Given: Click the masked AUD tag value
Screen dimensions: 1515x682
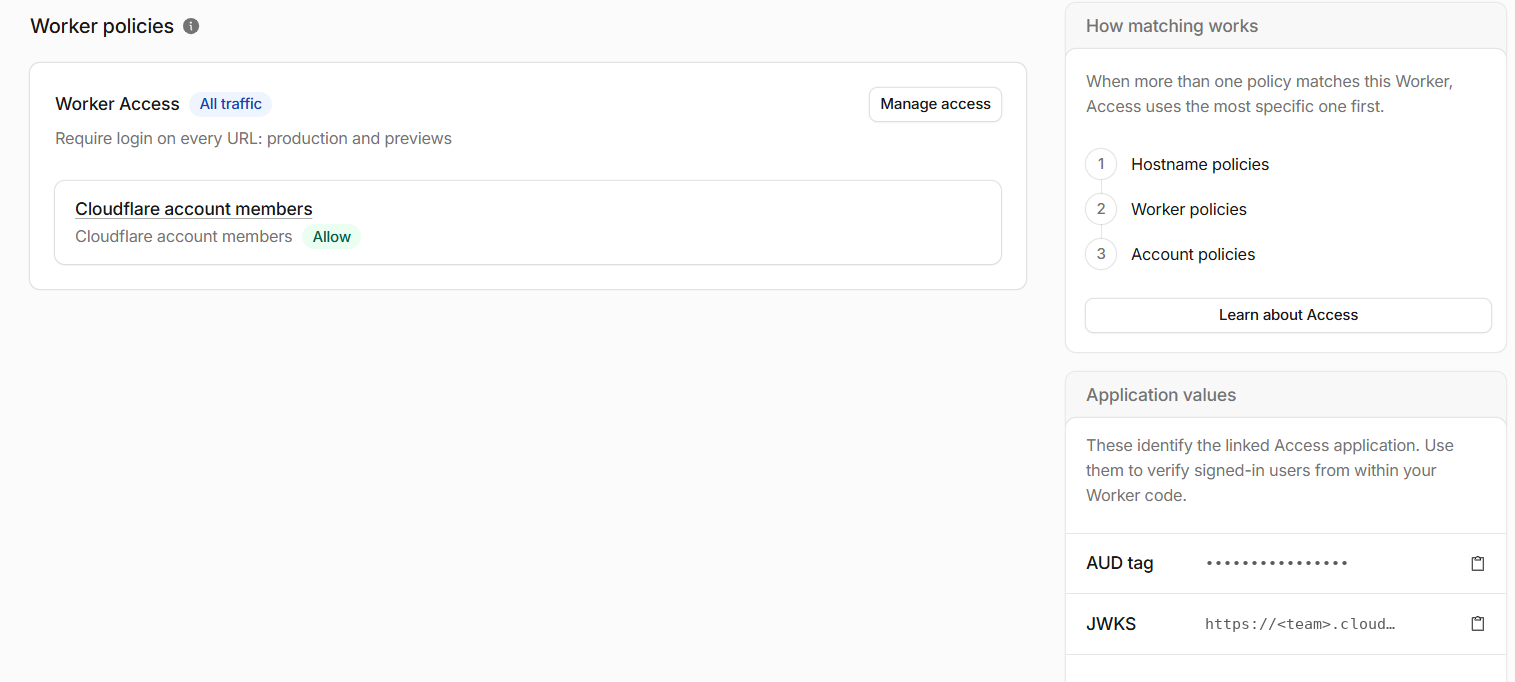Looking at the screenshot, I should tap(1277, 564).
